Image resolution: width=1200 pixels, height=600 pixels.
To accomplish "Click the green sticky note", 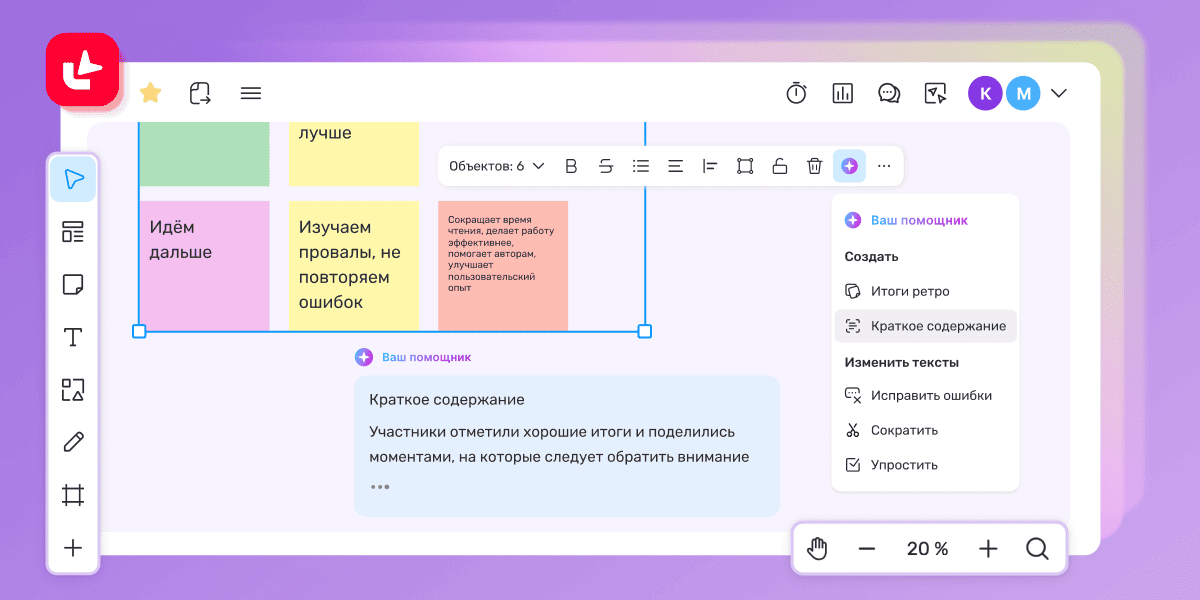I will (x=204, y=154).
